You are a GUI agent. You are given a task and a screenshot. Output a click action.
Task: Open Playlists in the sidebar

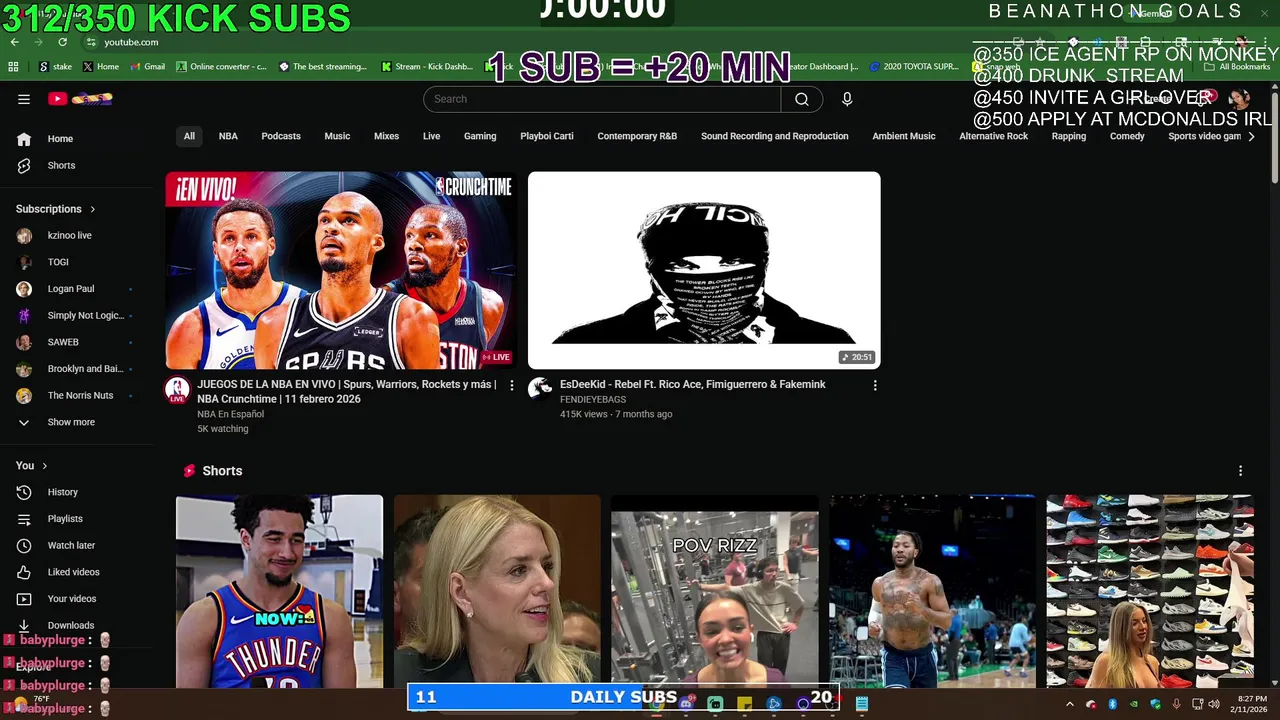click(x=77, y=519)
